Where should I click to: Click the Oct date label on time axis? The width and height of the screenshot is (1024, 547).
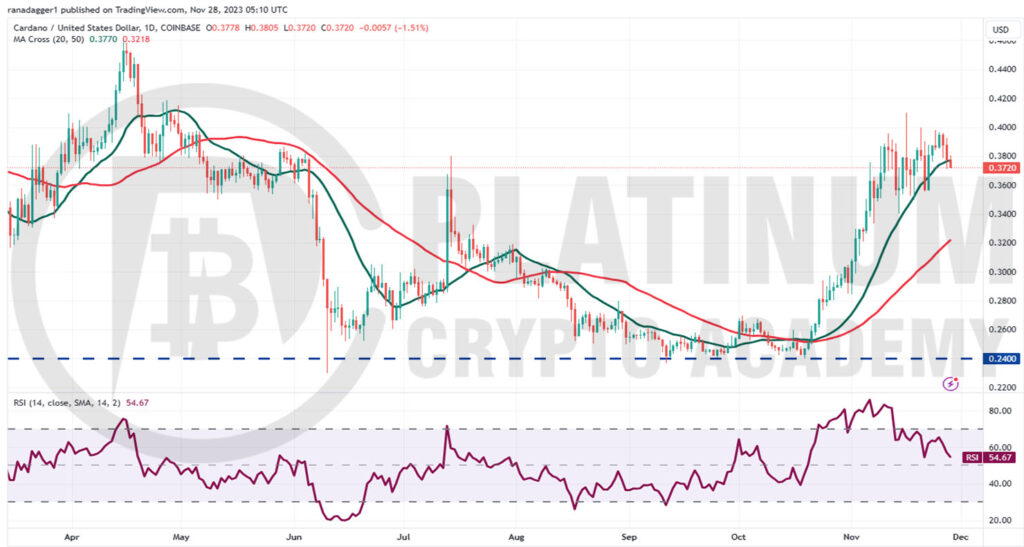click(739, 537)
